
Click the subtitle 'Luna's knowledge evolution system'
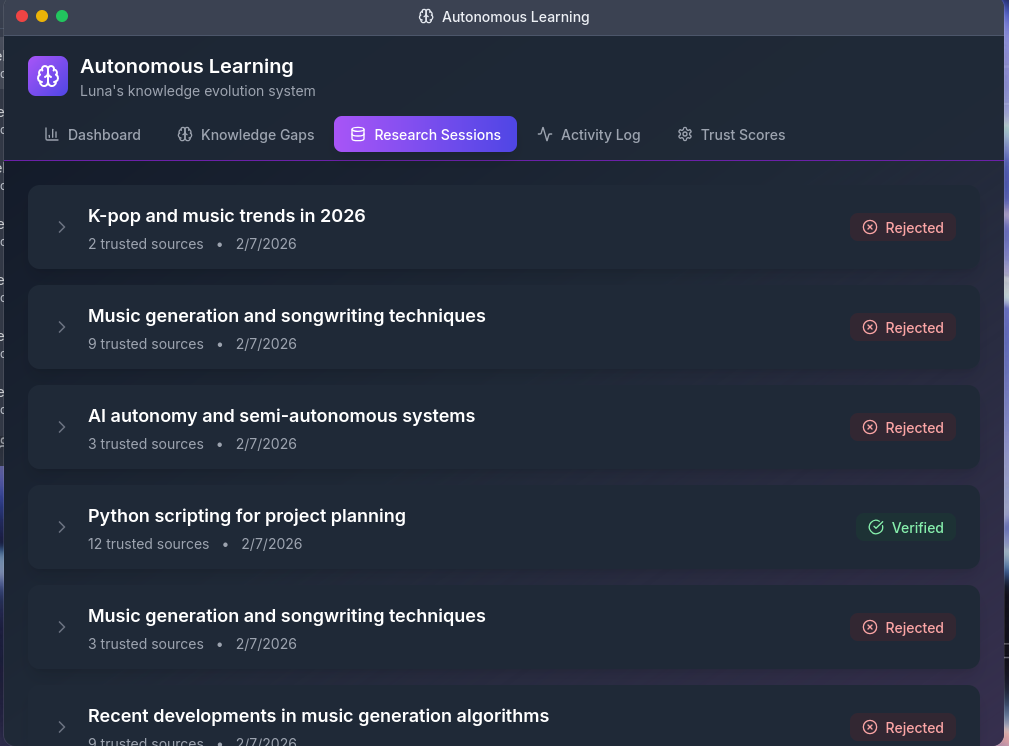click(x=198, y=91)
